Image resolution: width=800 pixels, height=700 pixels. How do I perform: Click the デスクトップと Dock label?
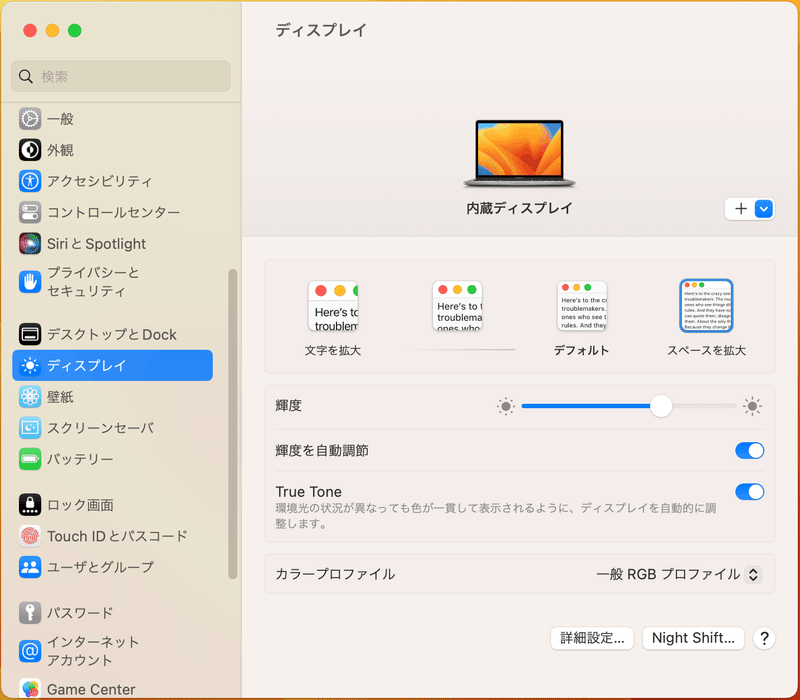112,334
